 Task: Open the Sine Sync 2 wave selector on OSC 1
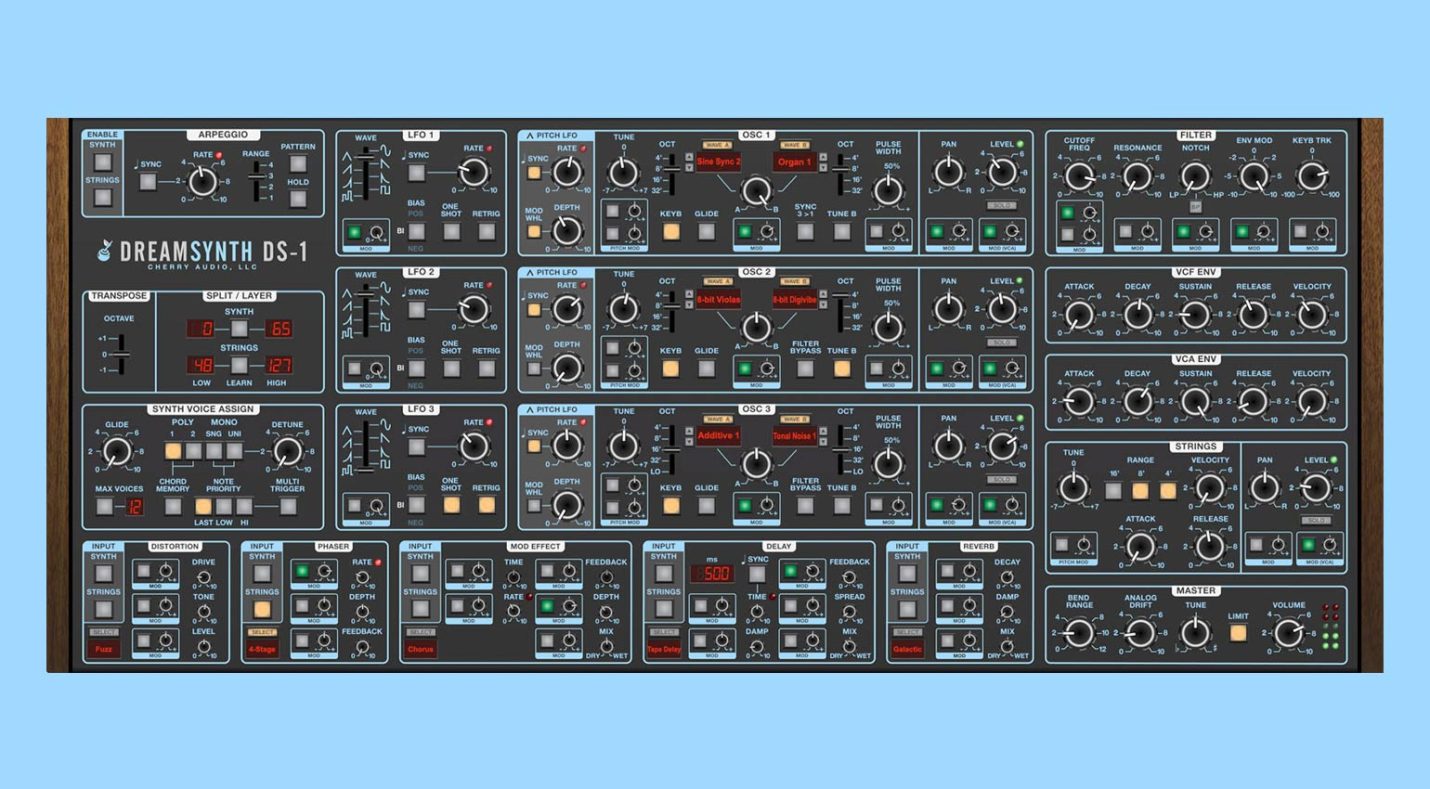[719, 162]
